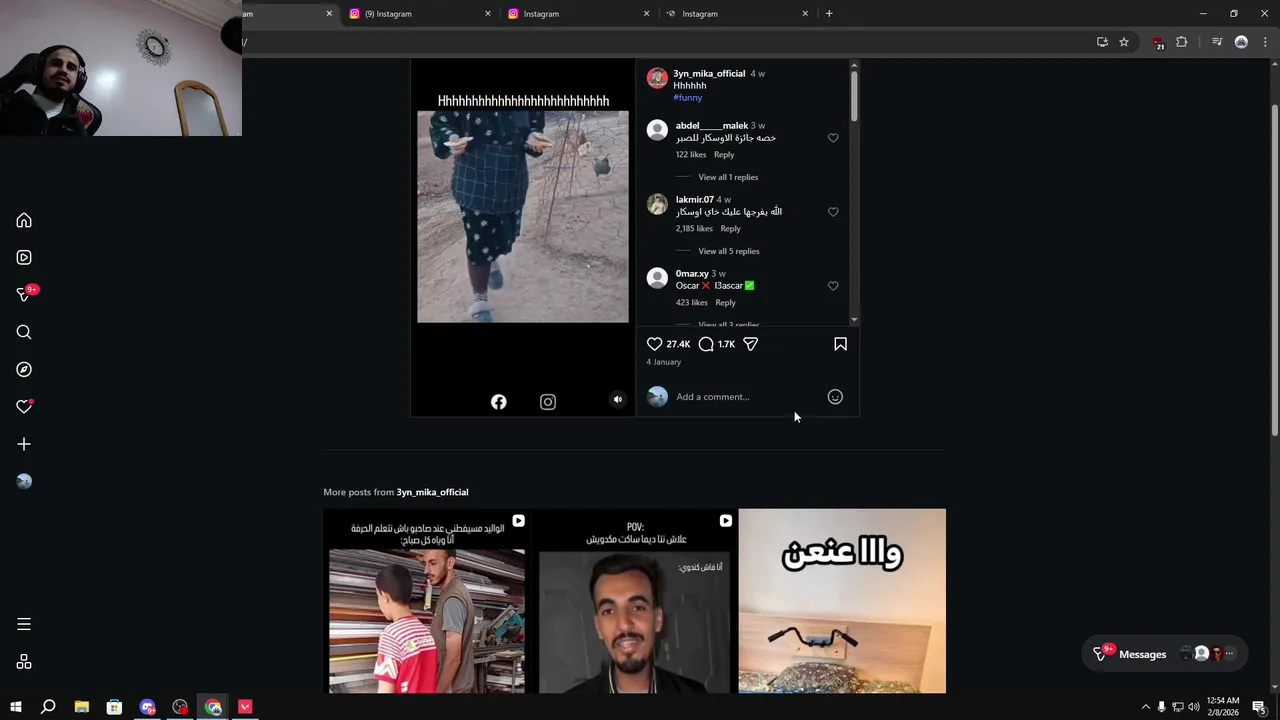Open comments bubble icon showing 1.7K
Viewport: 1280px width, 720px height.
click(706, 344)
